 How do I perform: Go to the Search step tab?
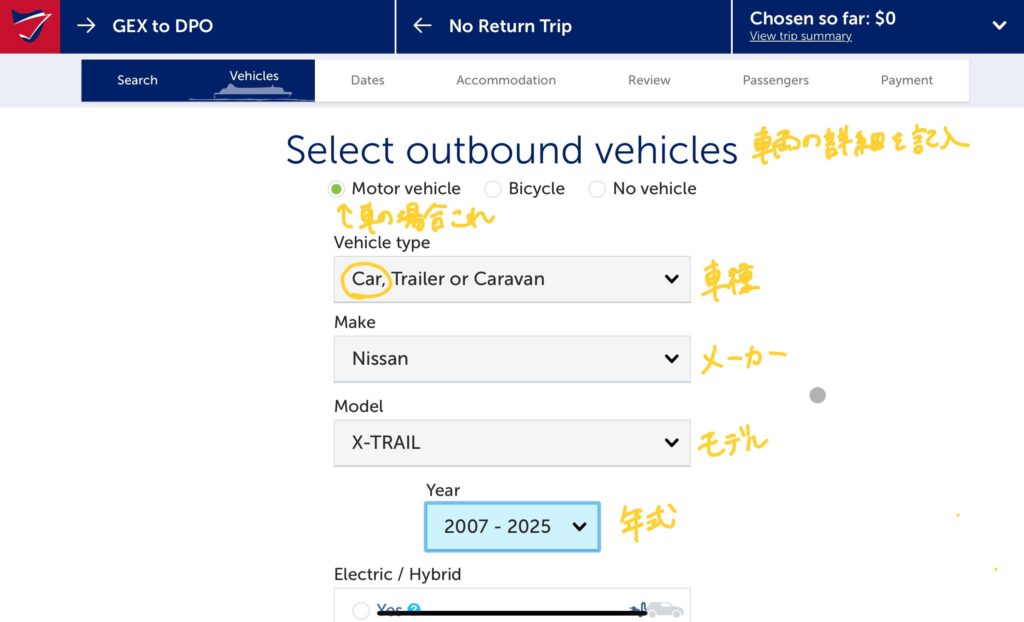point(137,80)
